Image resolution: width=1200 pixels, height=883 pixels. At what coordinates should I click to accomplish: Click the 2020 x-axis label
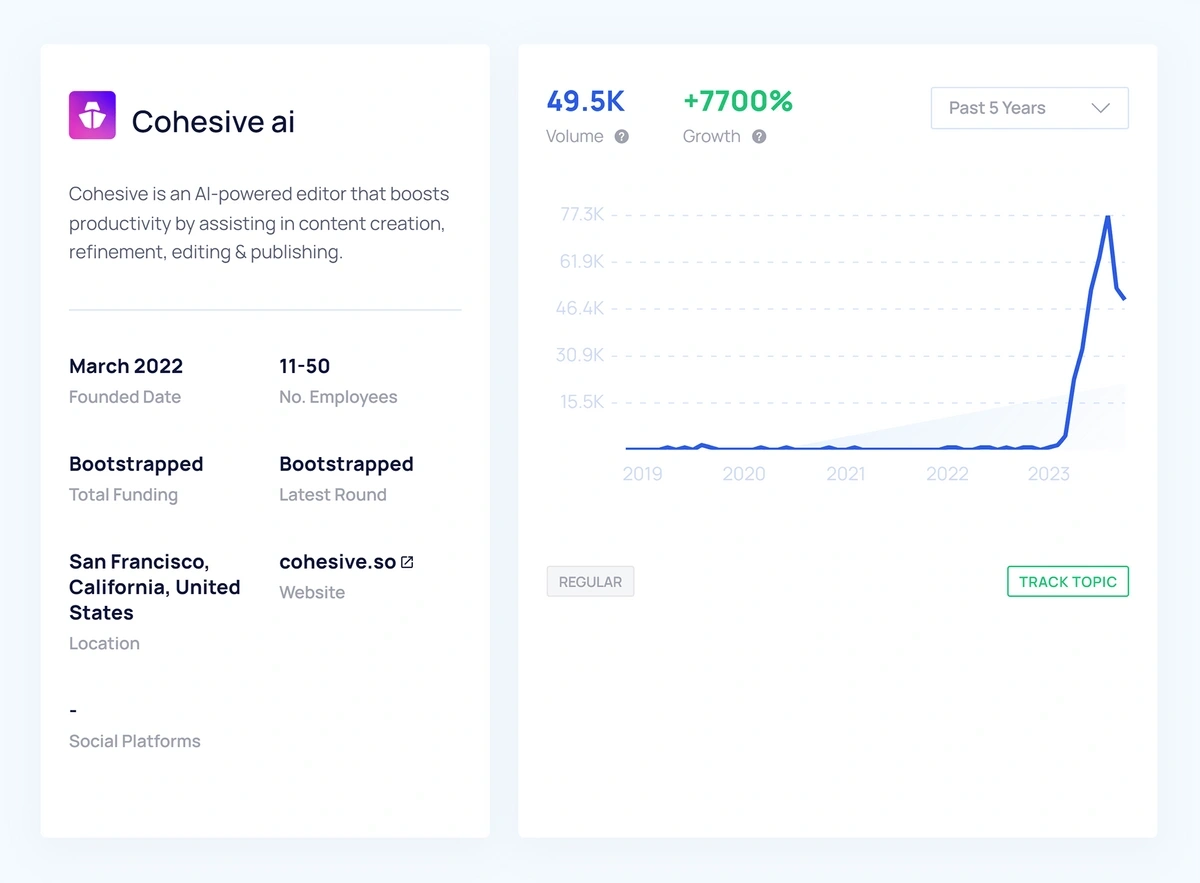pyautogui.click(x=744, y=474)
